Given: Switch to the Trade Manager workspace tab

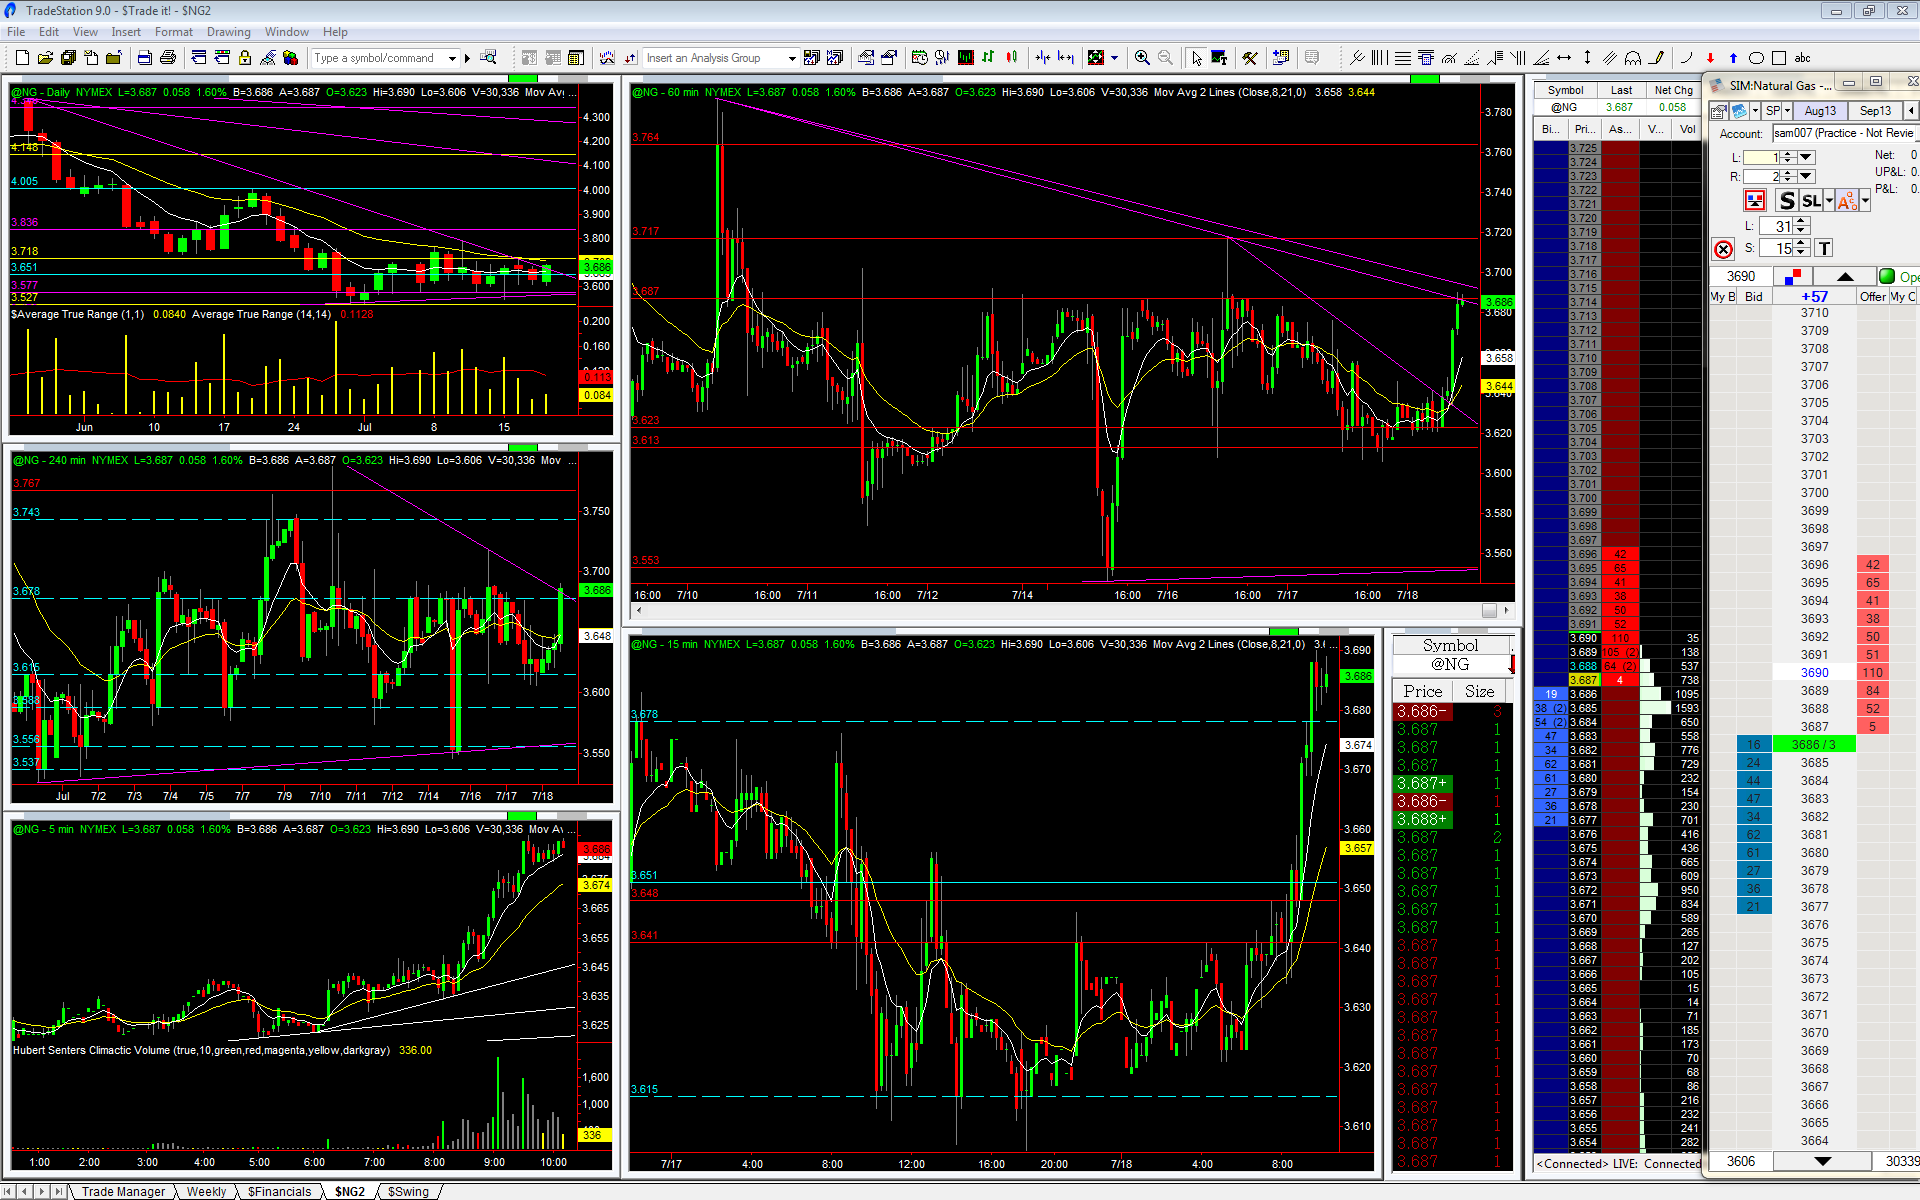Looking at the screenshot, I should pos(123,1191).
